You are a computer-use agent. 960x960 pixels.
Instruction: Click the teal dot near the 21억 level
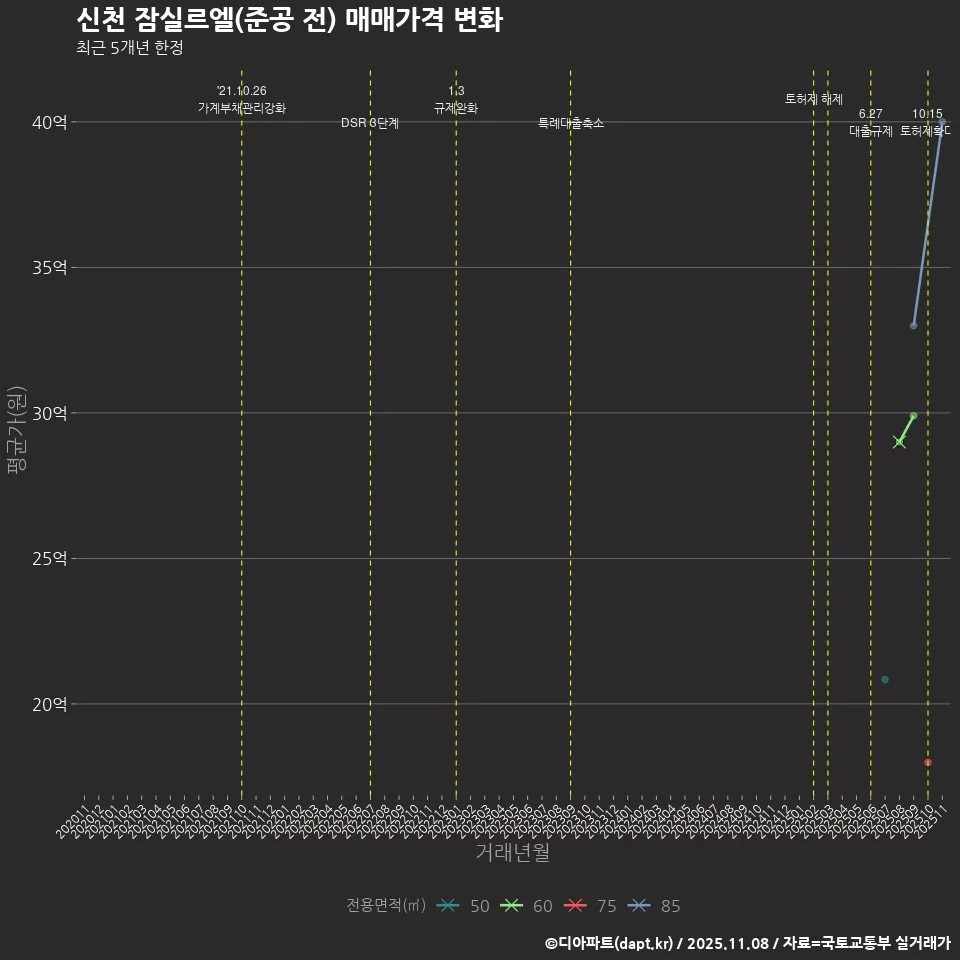tap(884, 680)
